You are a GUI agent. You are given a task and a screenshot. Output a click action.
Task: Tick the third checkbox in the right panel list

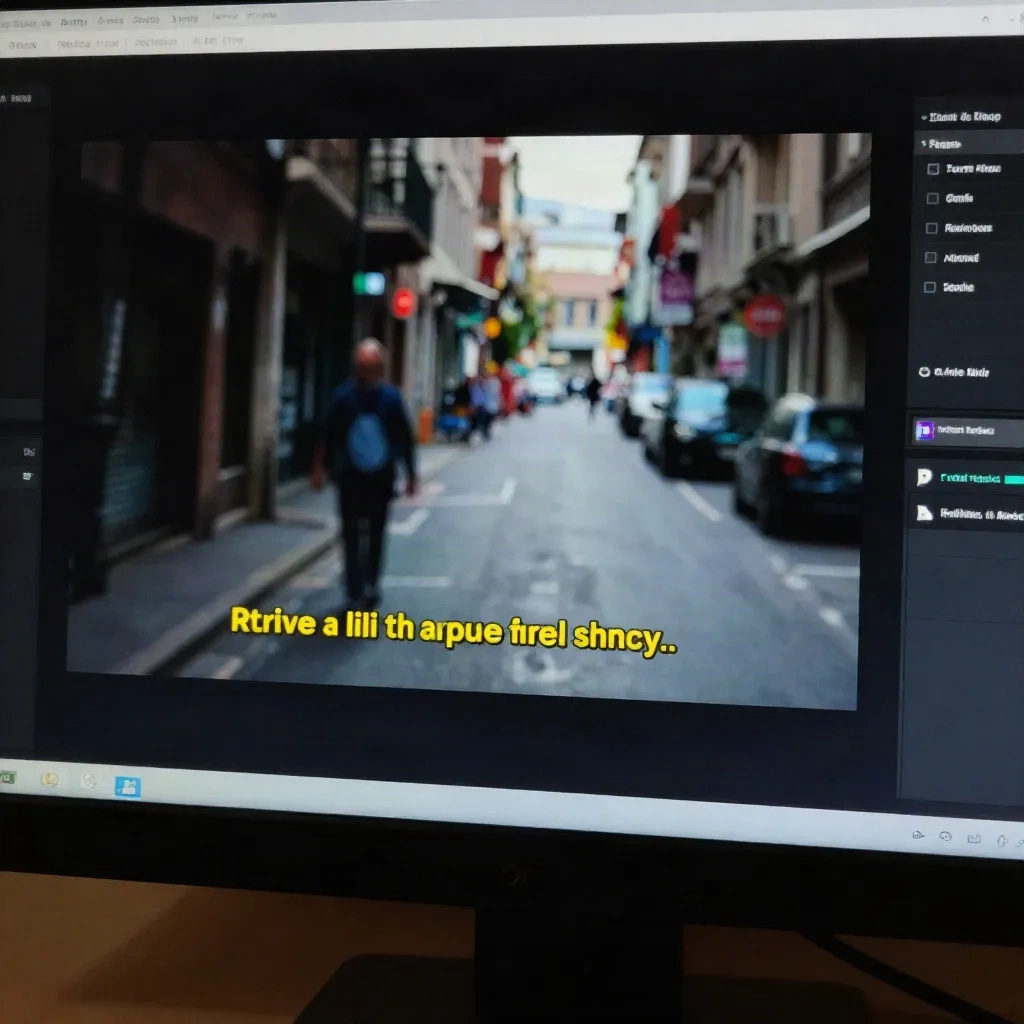932,228
